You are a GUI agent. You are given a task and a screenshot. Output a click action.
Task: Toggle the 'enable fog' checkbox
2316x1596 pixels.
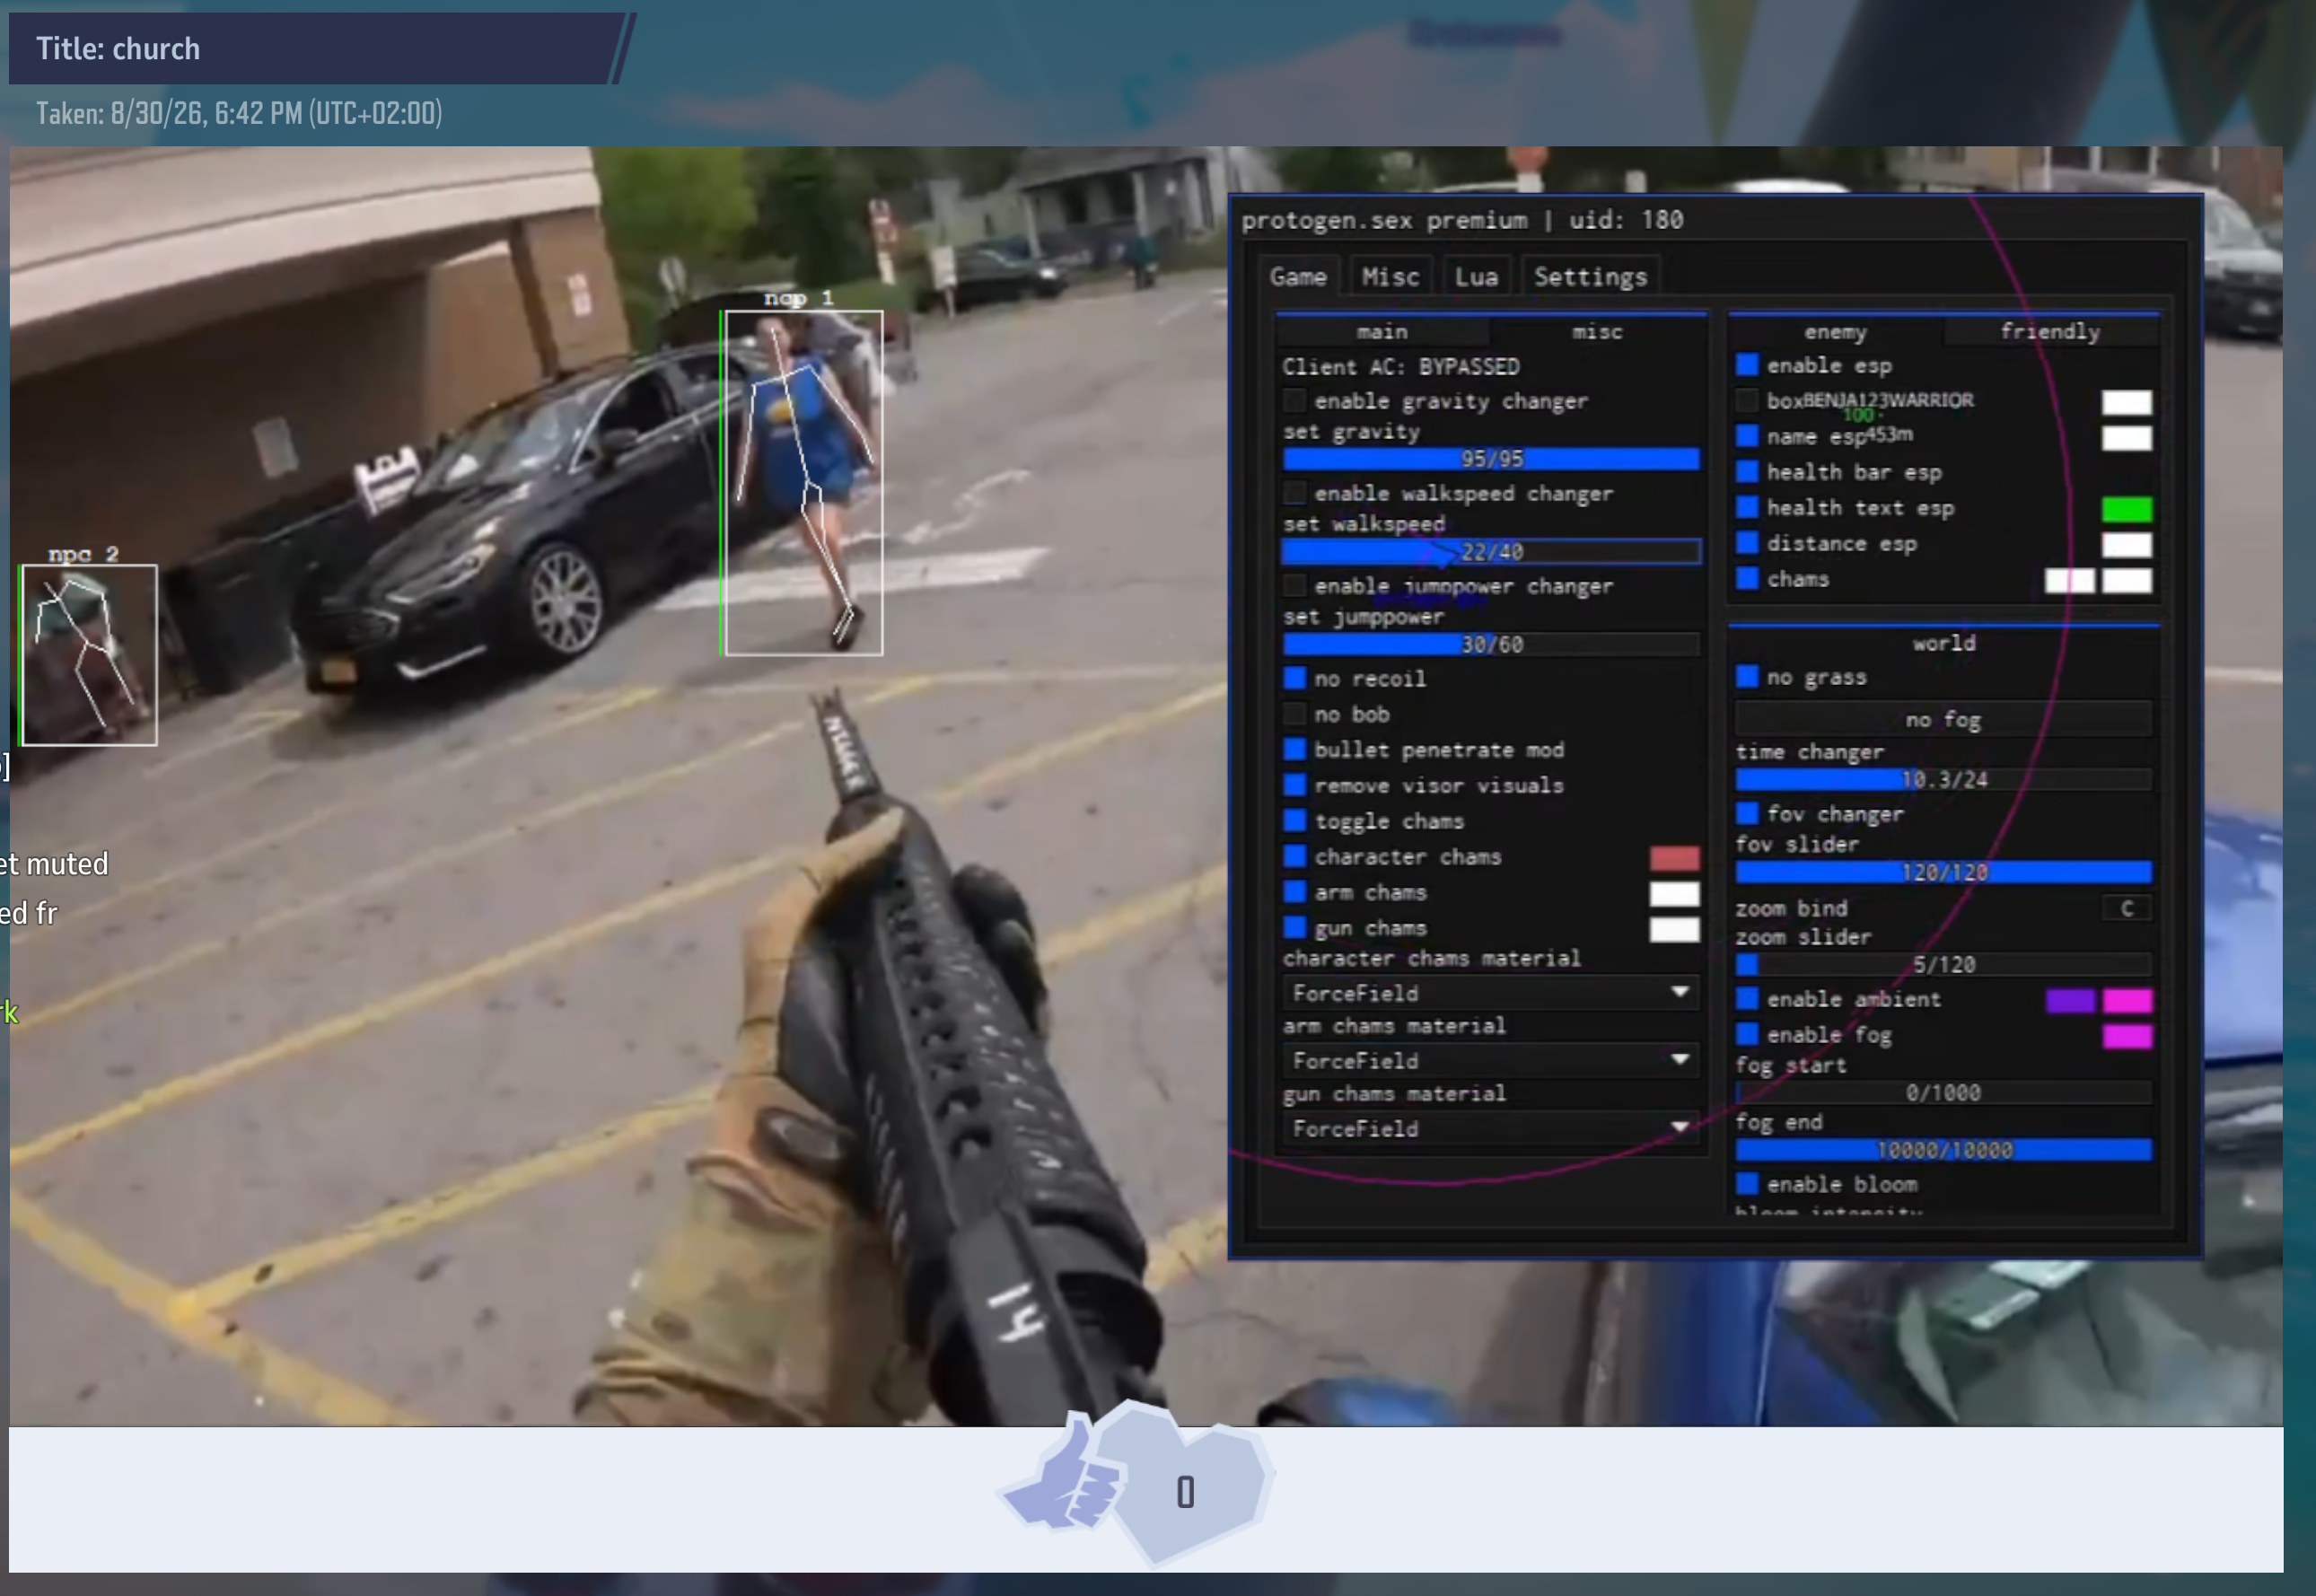click(x=1747, y=1035)
